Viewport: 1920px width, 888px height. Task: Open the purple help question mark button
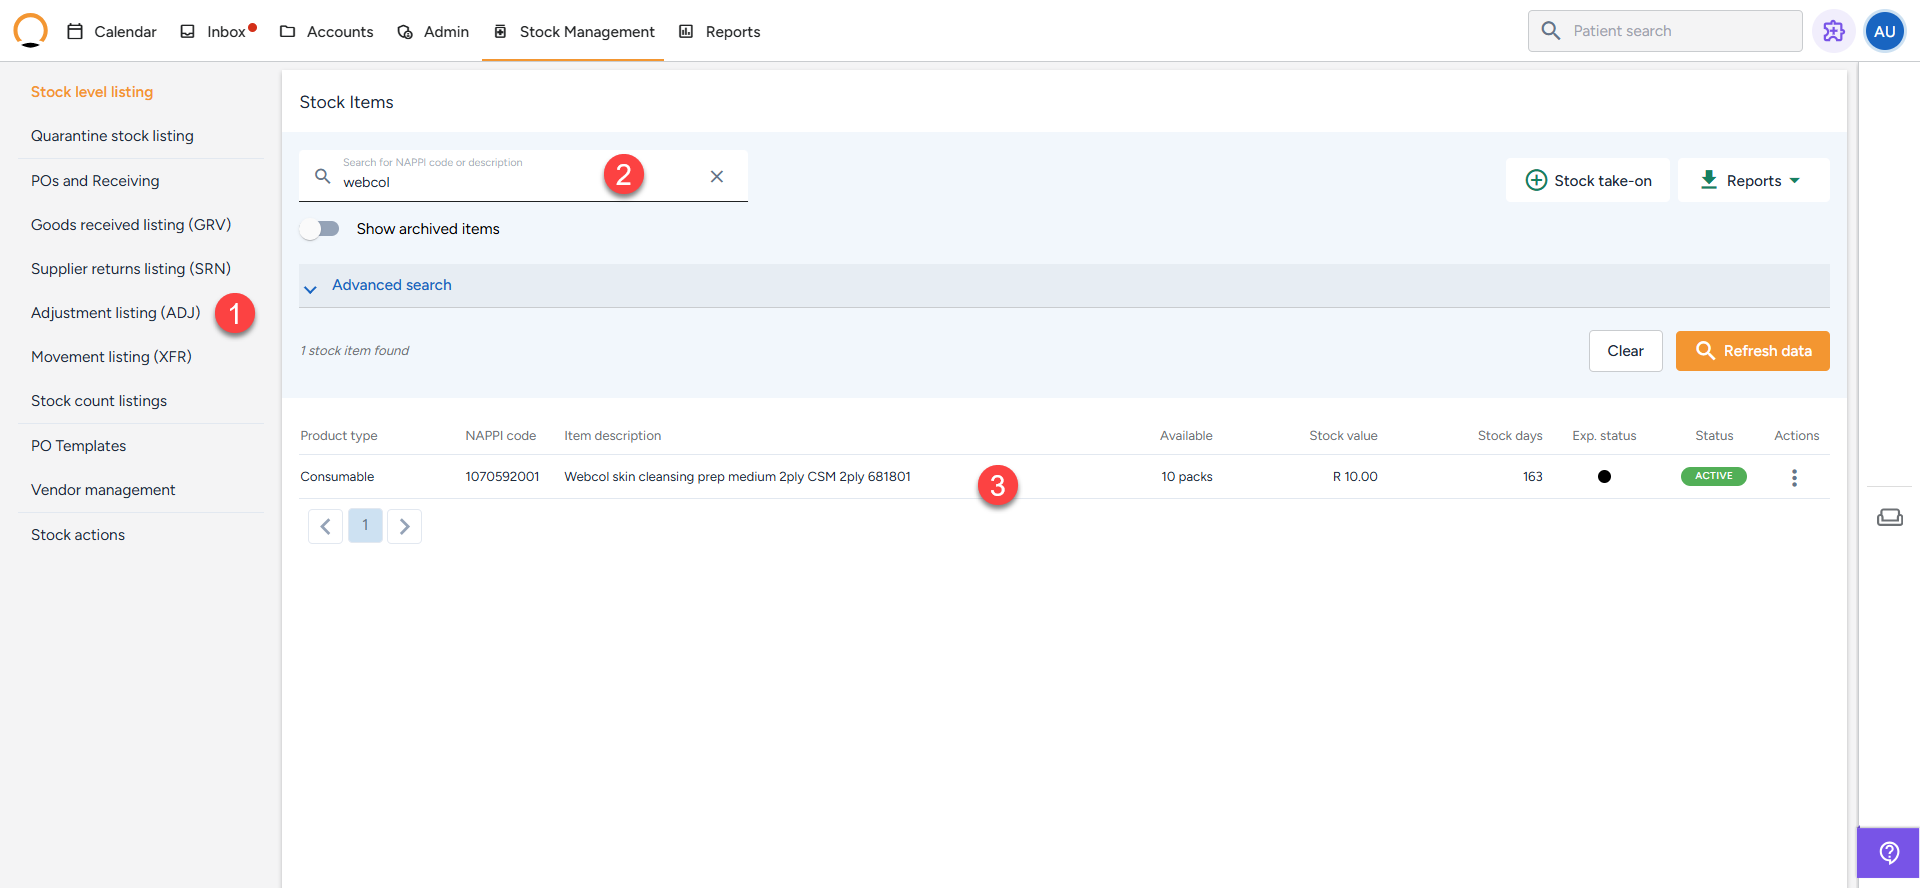[x=1888, y=852]
